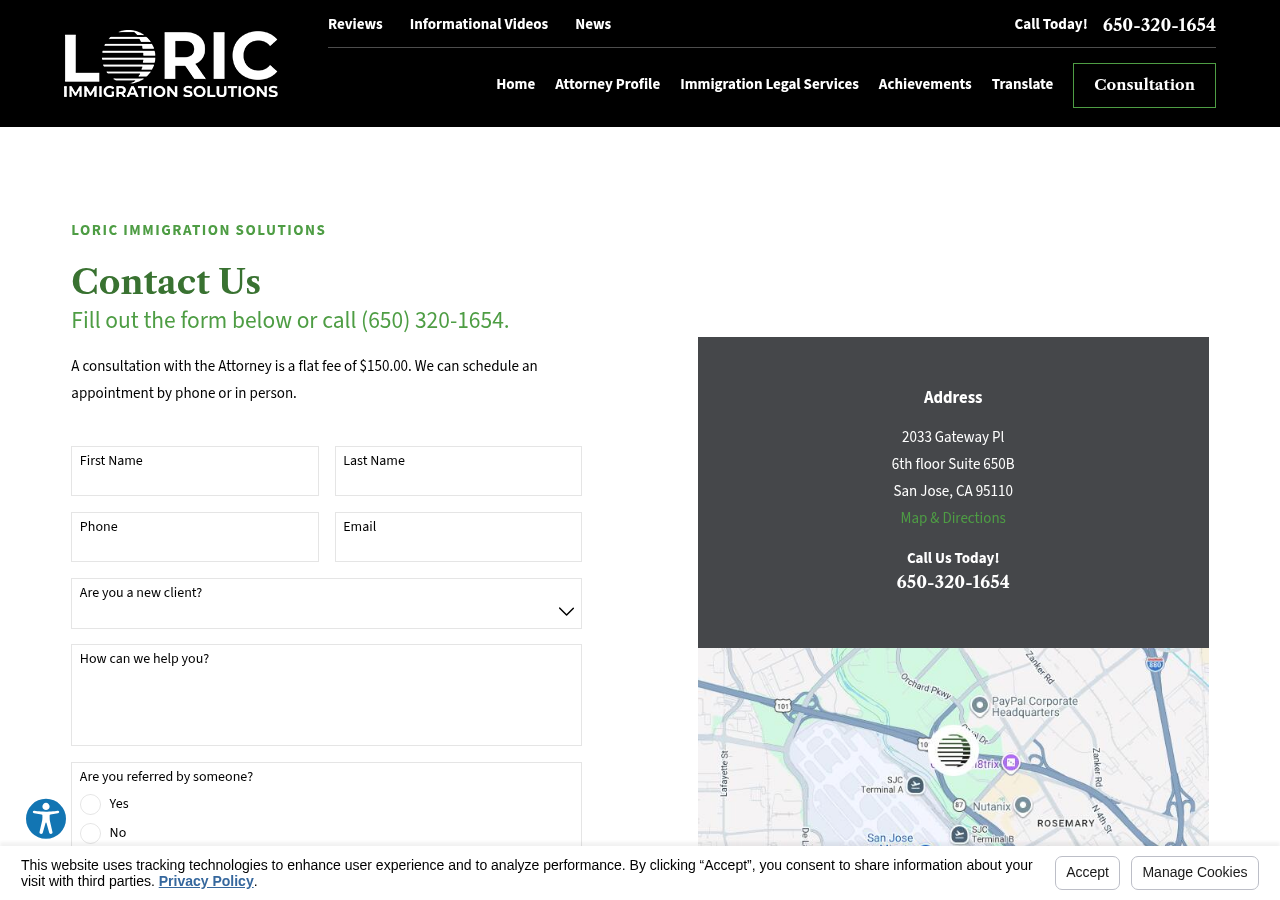
Task: Open the Immigration Legal Services menu
Action: point(768,84)
